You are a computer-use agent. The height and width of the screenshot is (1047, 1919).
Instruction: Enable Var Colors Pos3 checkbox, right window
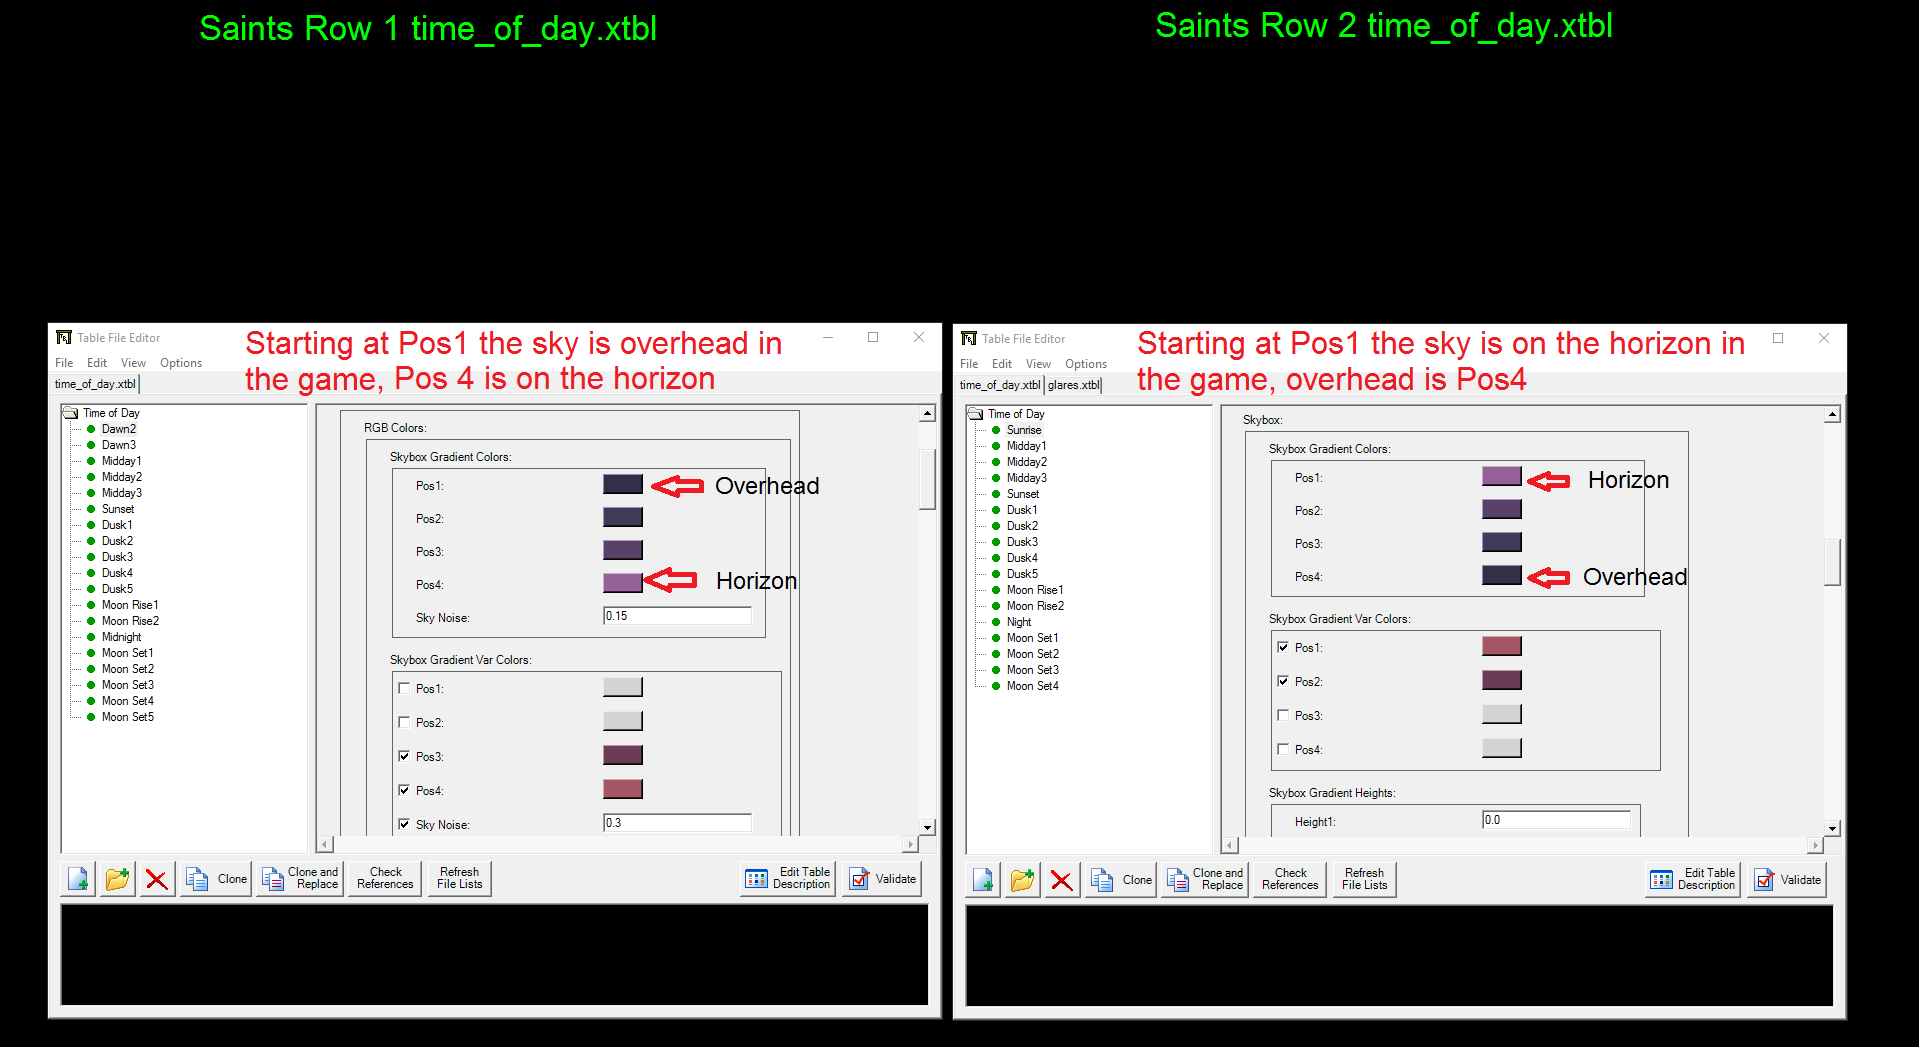pyautogui.click(x=1283, y=715)
